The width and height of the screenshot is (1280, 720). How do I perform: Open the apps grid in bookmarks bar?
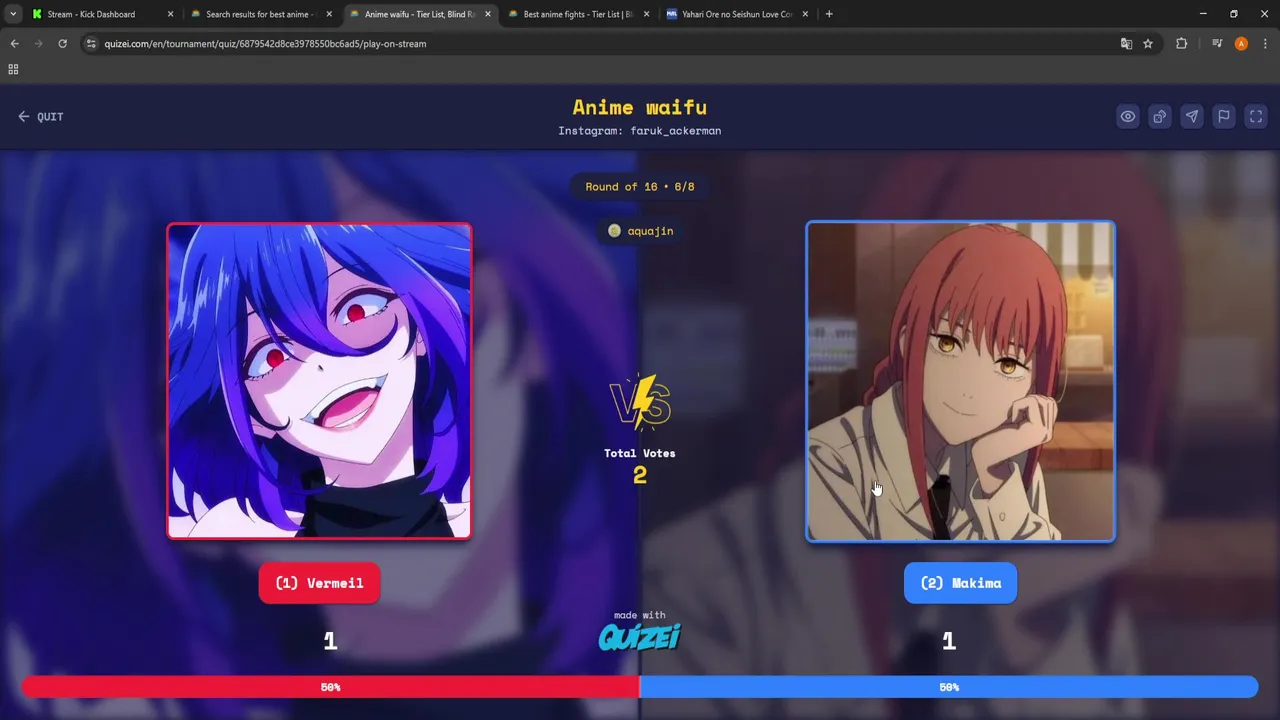coord(13,69)
